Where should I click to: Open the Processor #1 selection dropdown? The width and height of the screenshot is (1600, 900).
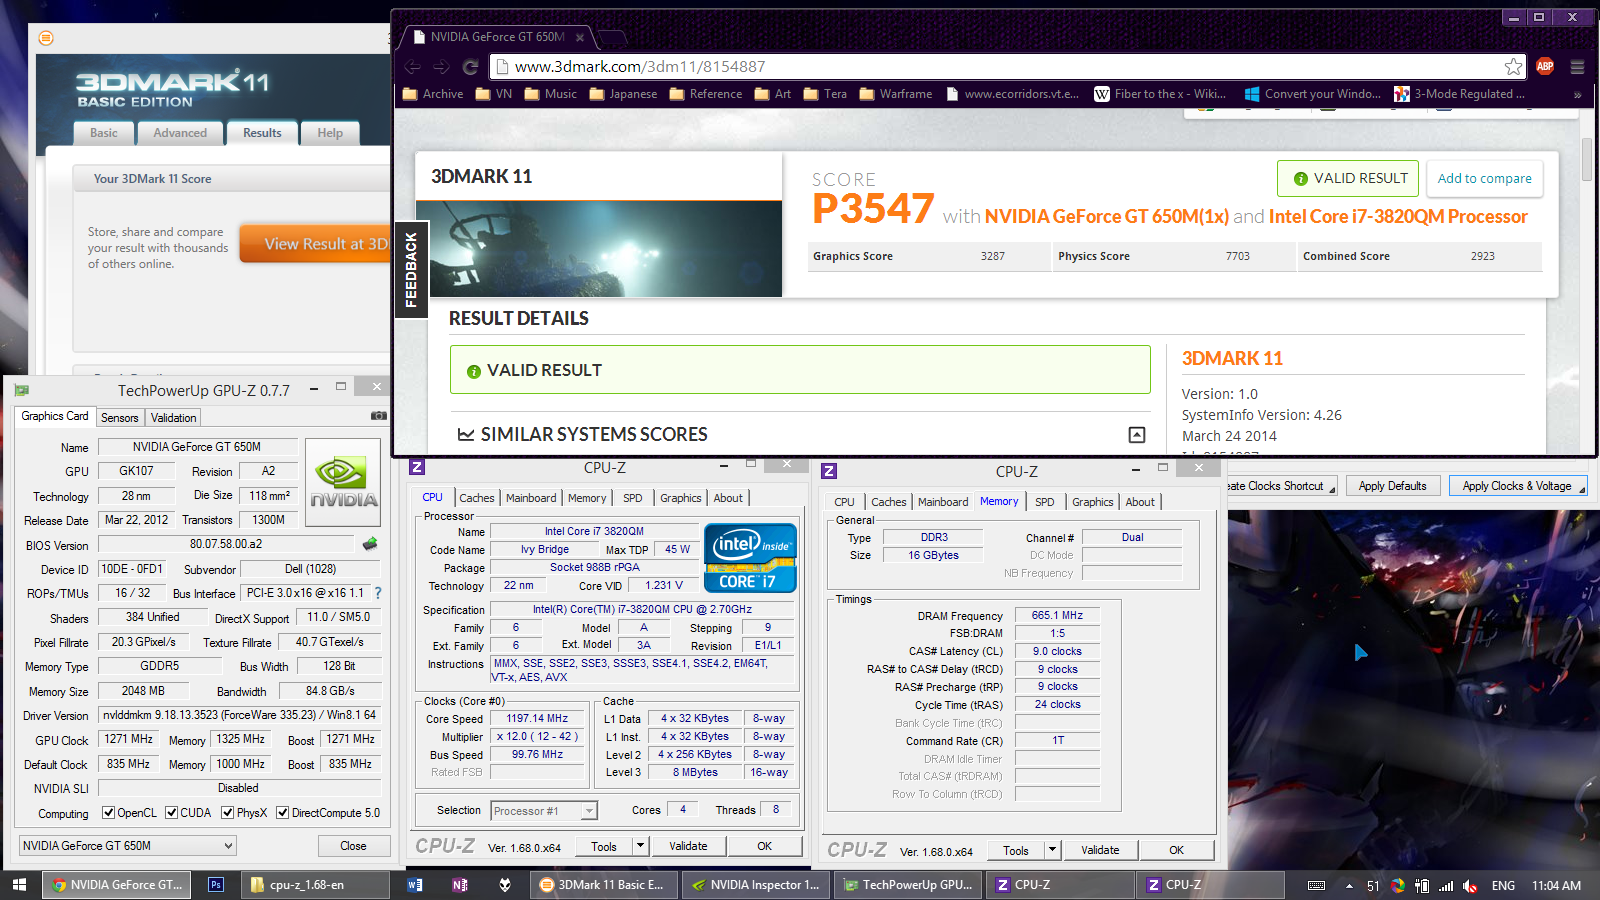click(544, 811)
